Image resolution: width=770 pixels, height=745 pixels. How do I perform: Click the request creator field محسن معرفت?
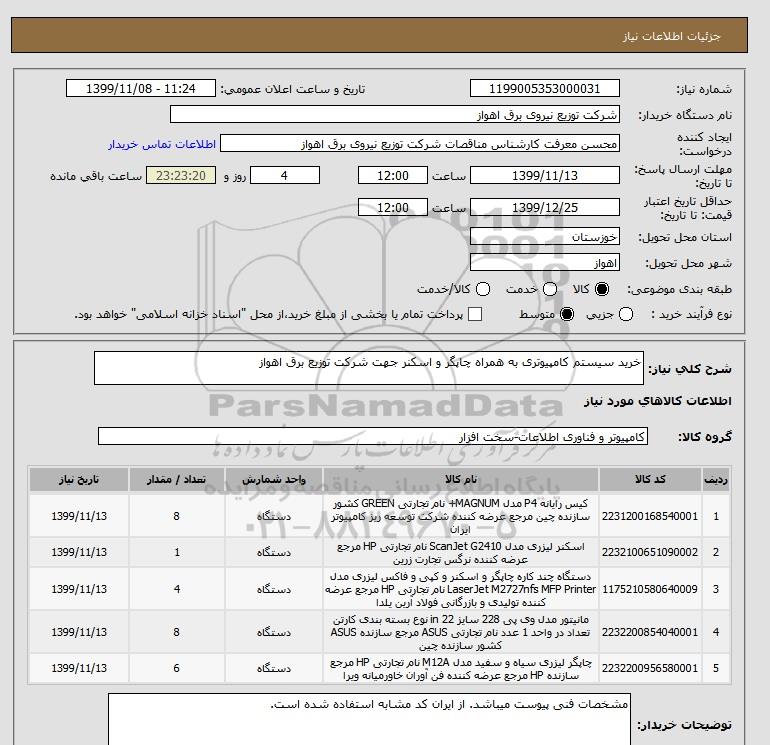[x=419, y=144]
